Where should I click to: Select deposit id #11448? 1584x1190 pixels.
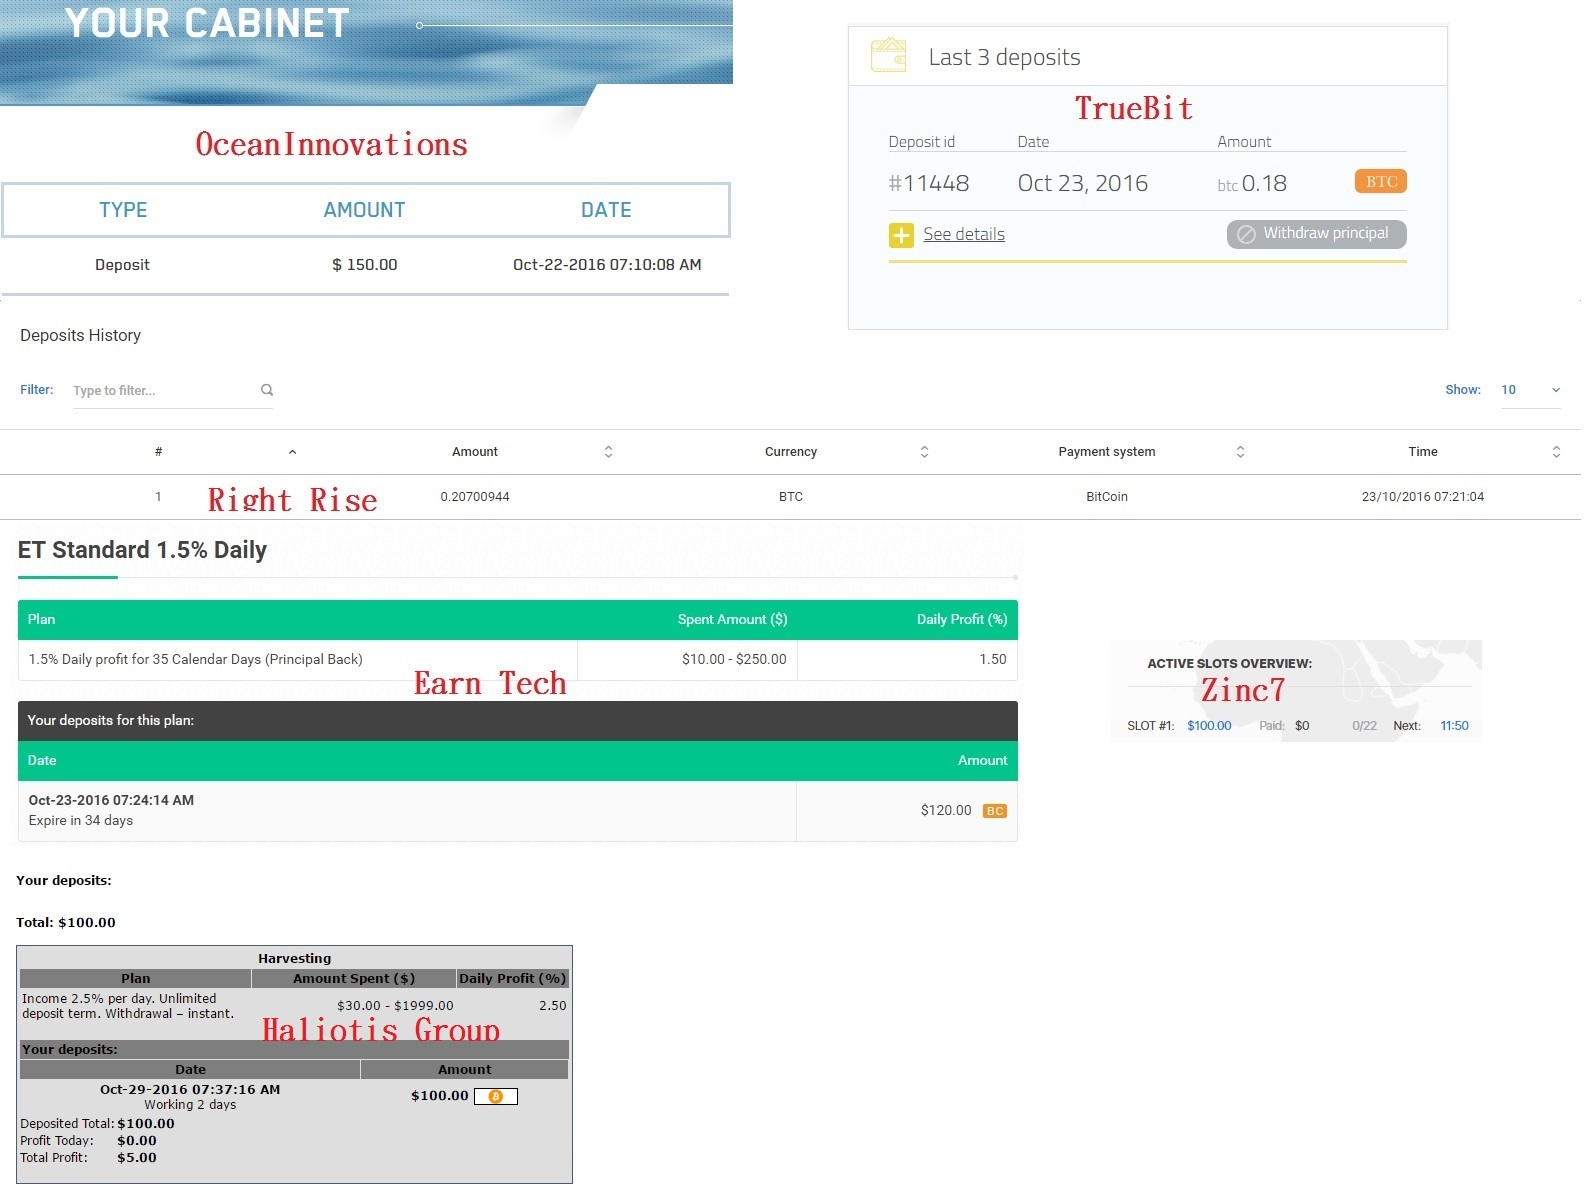[929, 183]
